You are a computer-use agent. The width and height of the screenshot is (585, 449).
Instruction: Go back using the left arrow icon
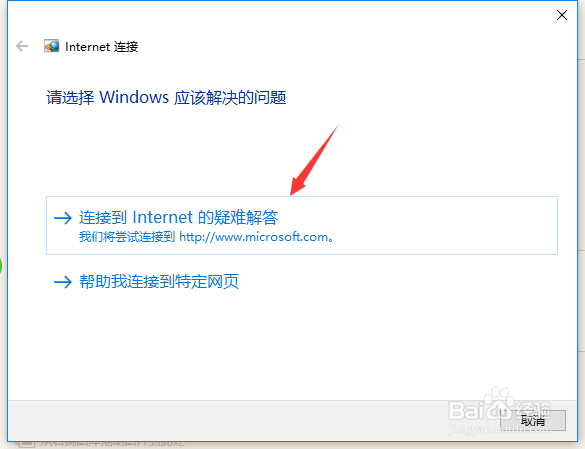pyautogui.click(x=22, y=46)
